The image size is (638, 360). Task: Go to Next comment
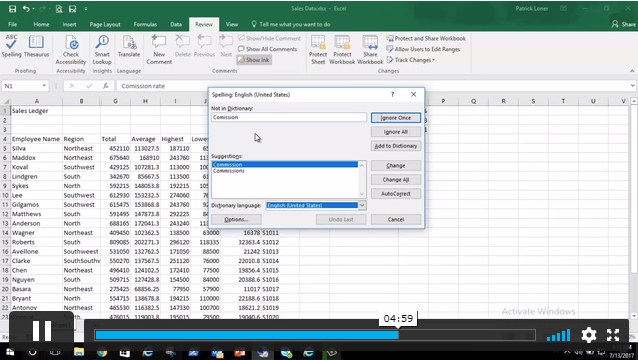tap(226, 46)
